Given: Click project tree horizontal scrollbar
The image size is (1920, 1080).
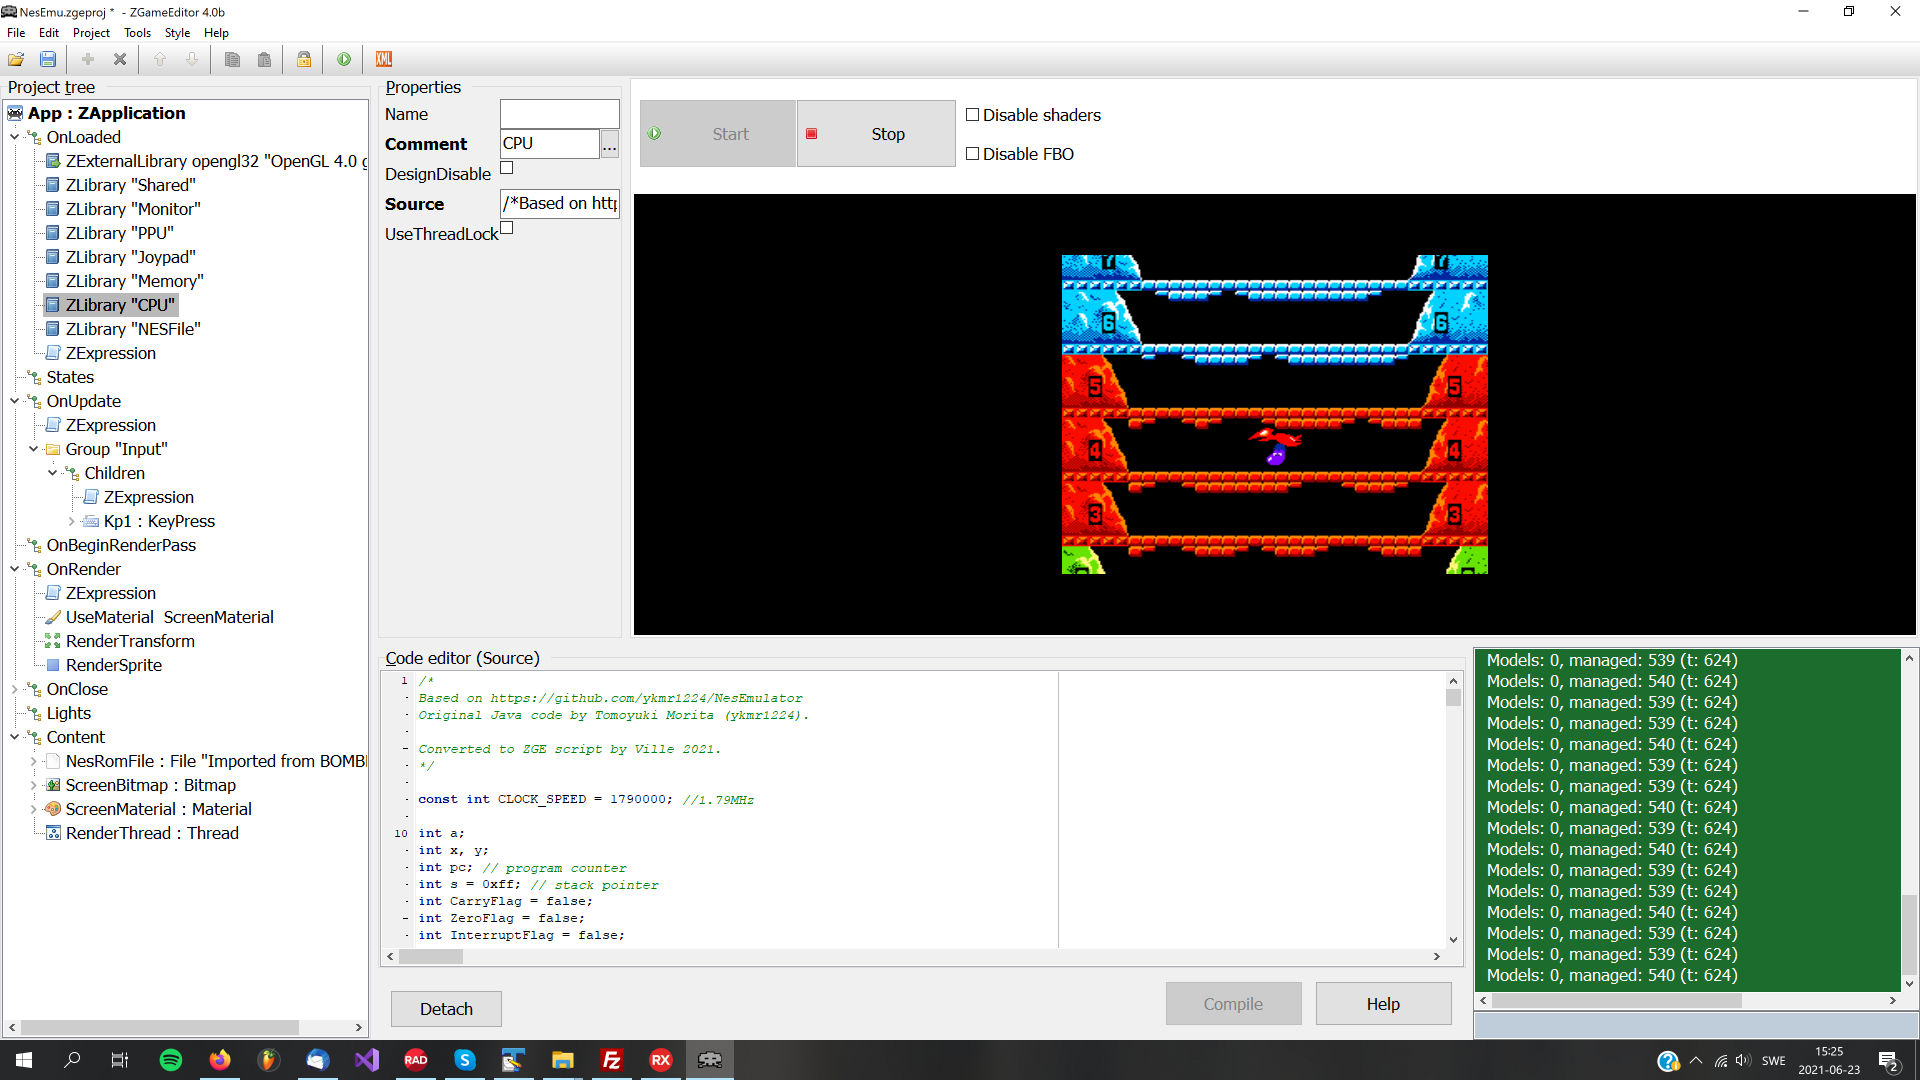Looking at the screenshot, I should pos(160,1027).
